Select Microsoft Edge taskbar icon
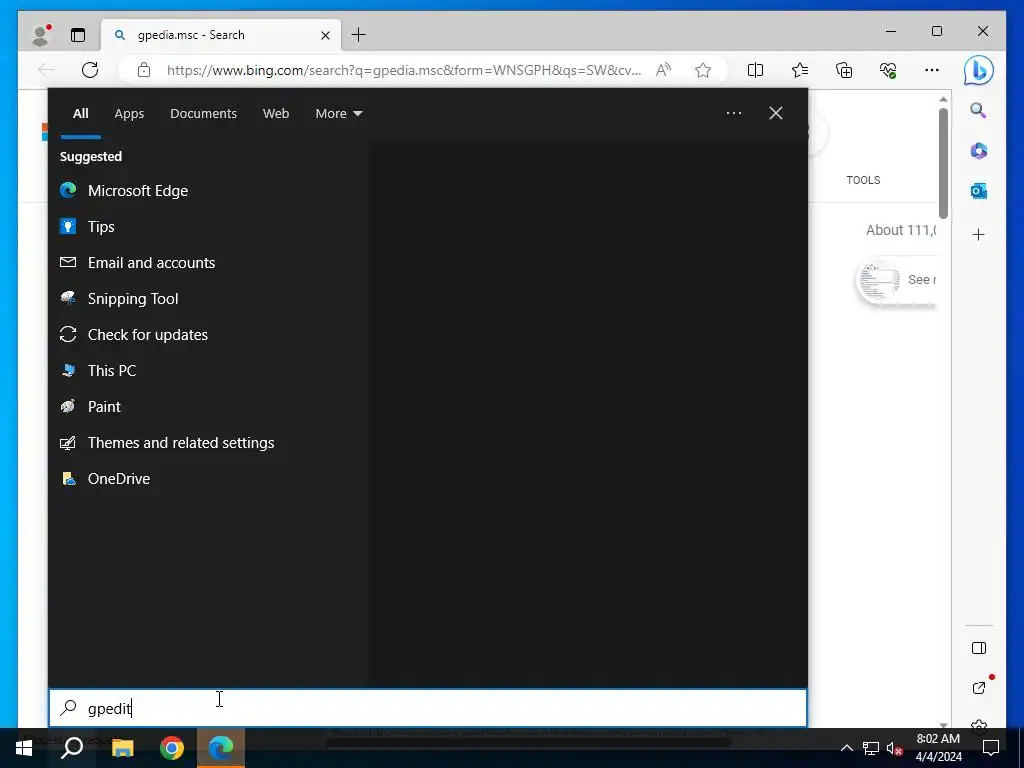The width and height of the screenshot is (1024, 768). 221,748
